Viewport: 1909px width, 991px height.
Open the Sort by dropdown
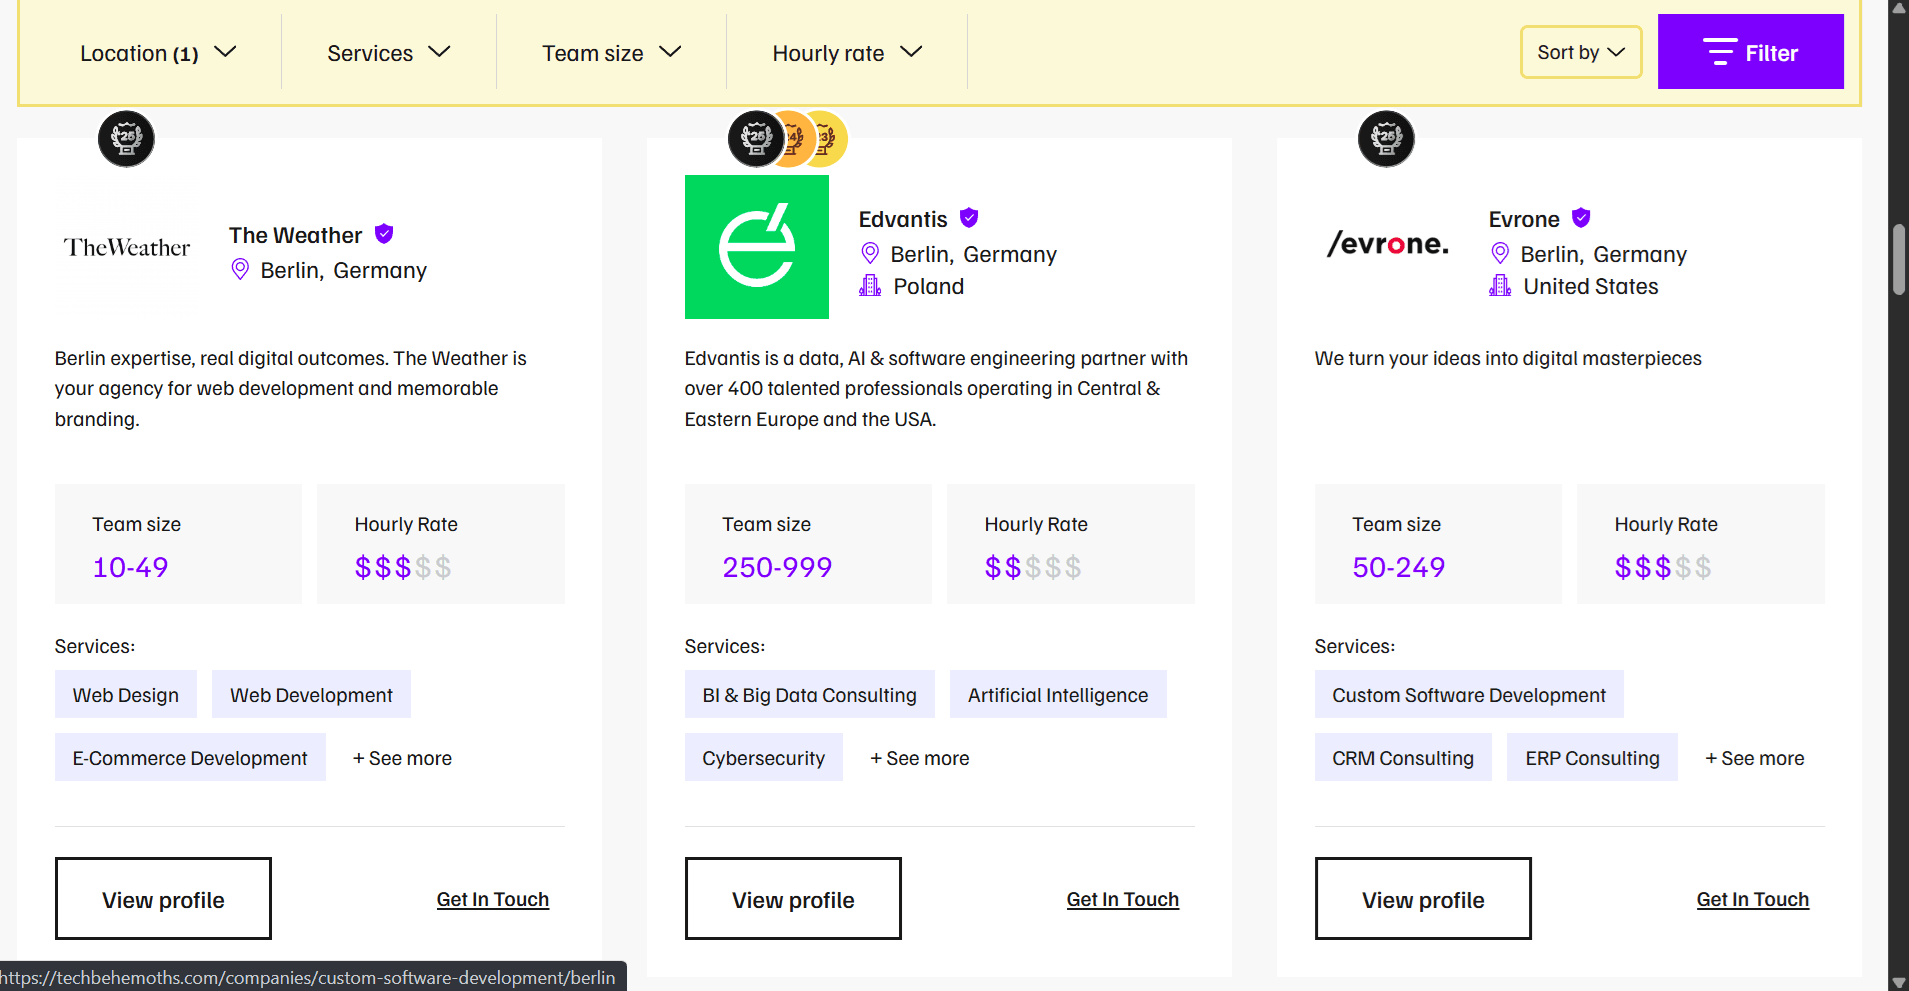tap(1581, 52)
